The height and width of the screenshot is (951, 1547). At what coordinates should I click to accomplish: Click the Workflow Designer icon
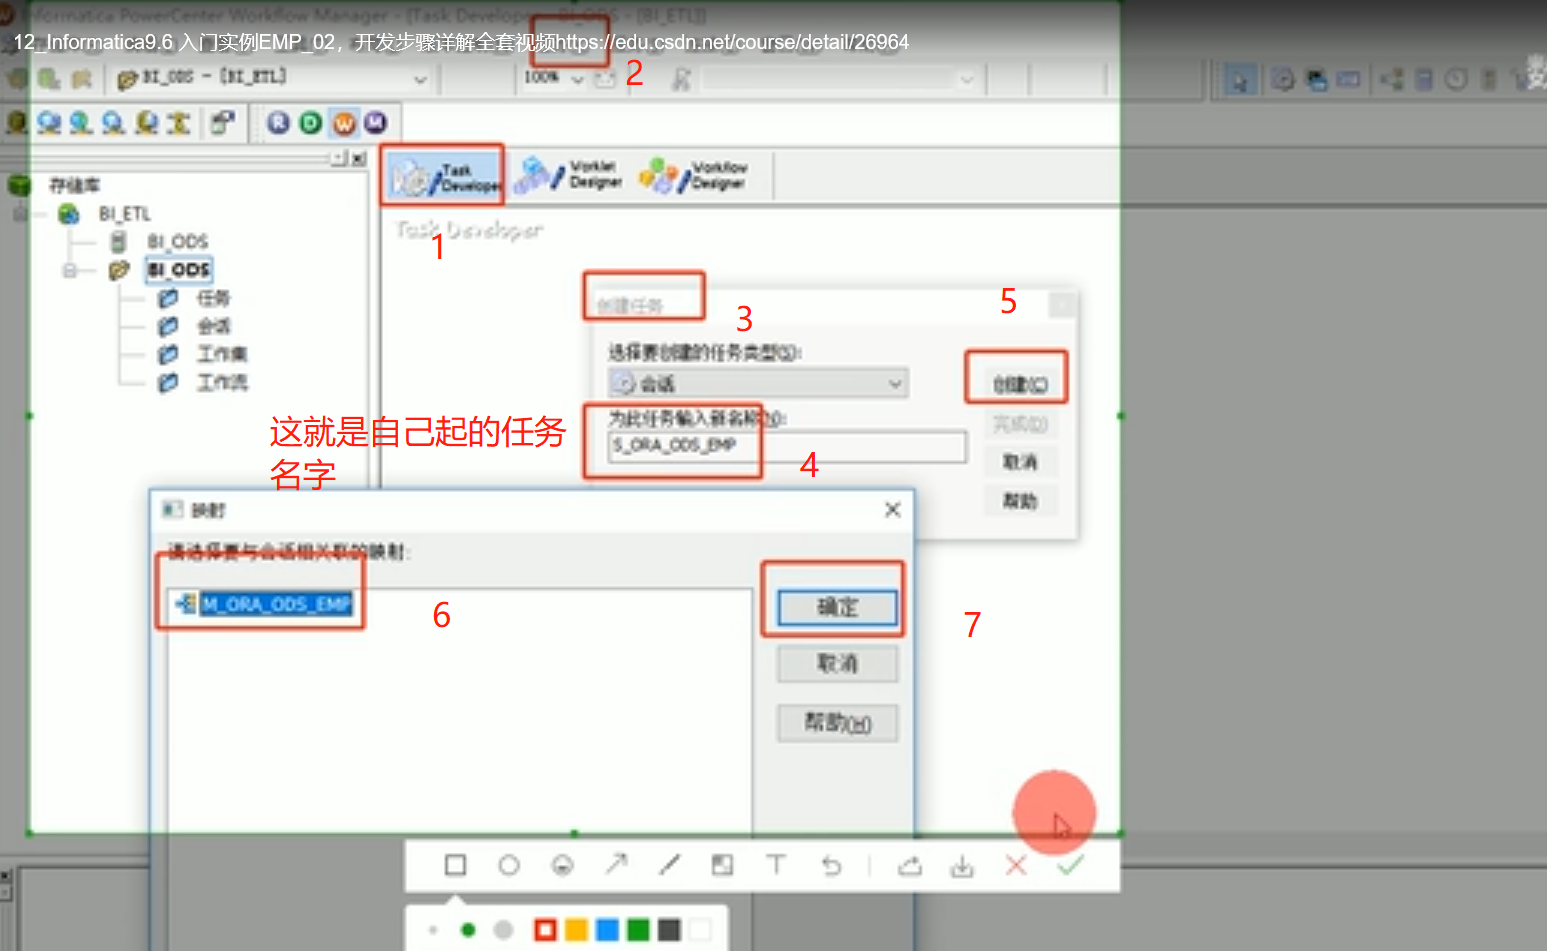click(700, 174)
